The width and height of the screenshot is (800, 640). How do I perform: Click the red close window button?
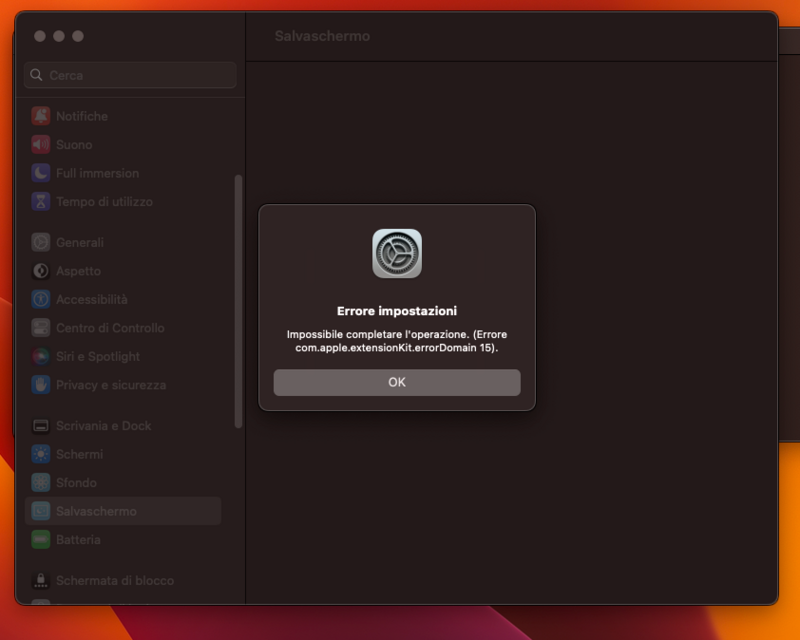pyautogui.click(x=40, y=36)
